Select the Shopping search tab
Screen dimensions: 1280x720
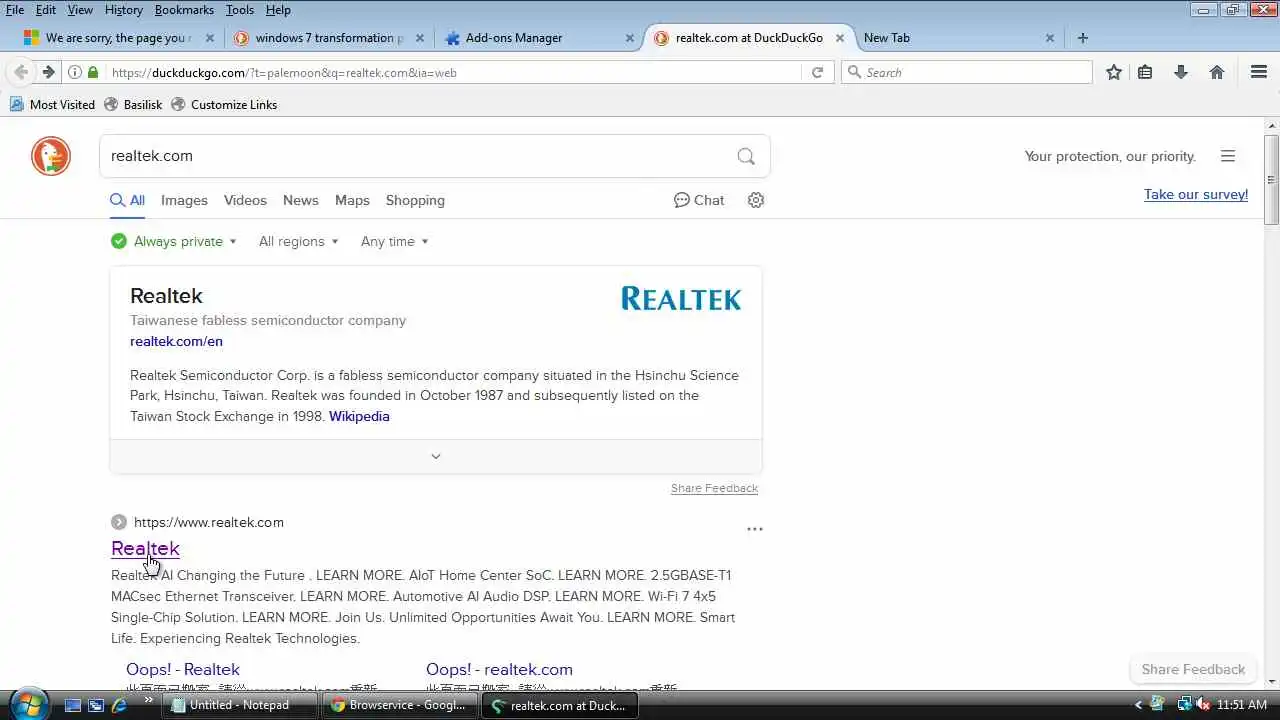(x=415, y=200)
